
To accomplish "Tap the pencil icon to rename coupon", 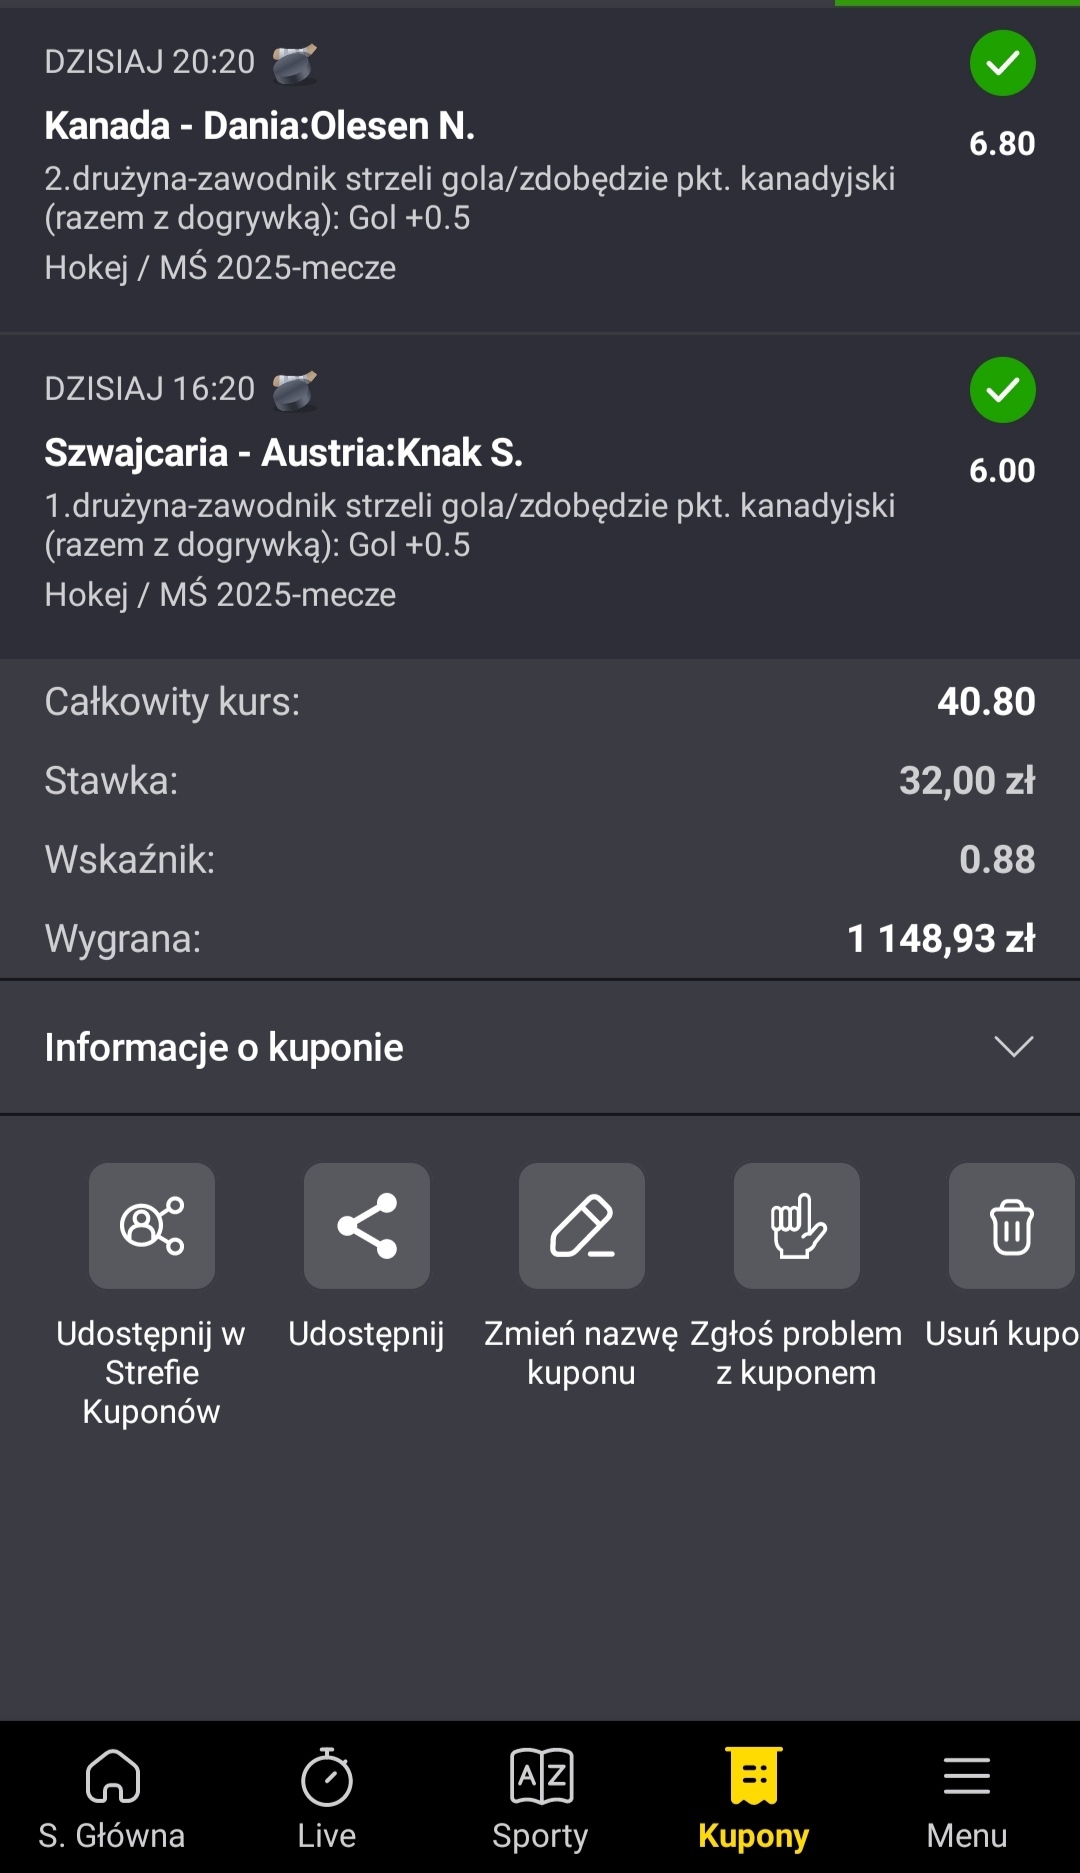I will tap(582, 1225).
